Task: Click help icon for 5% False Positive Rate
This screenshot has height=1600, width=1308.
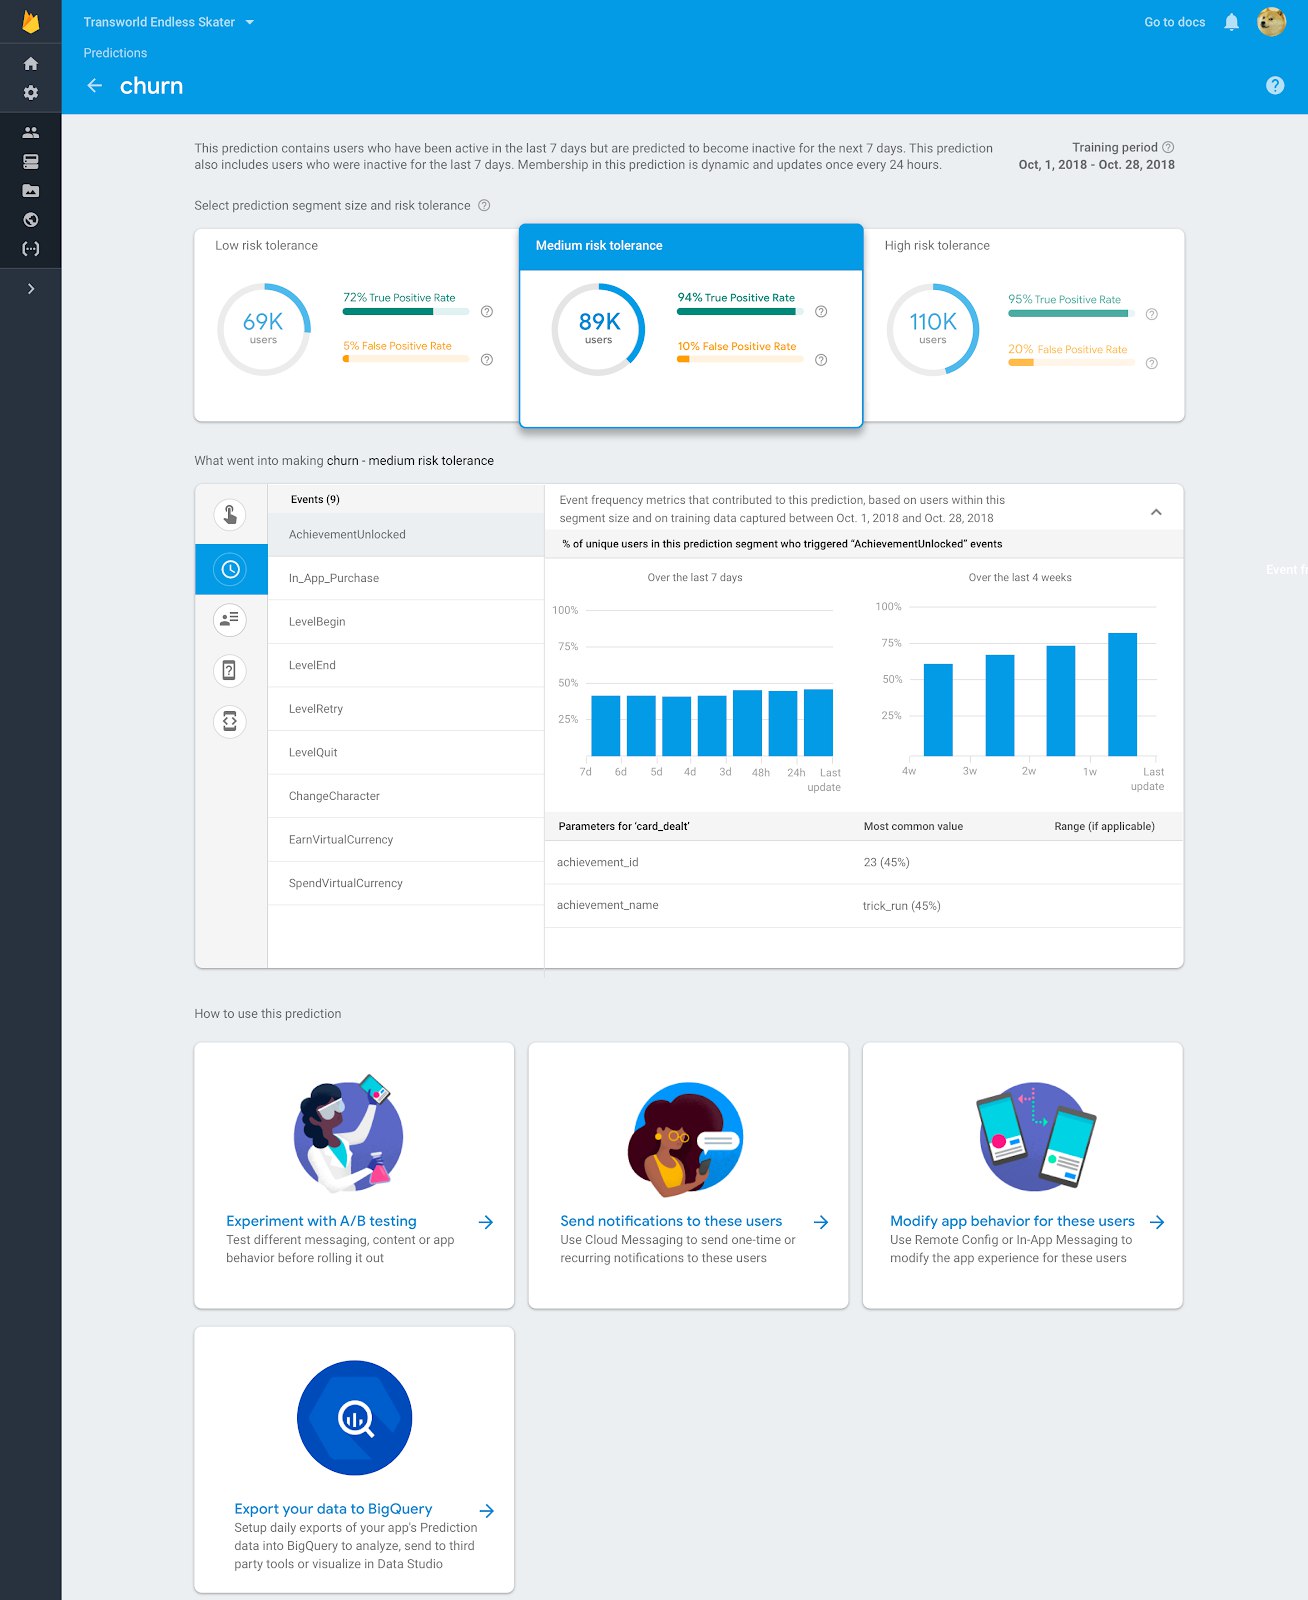Action: coord(487,360)
